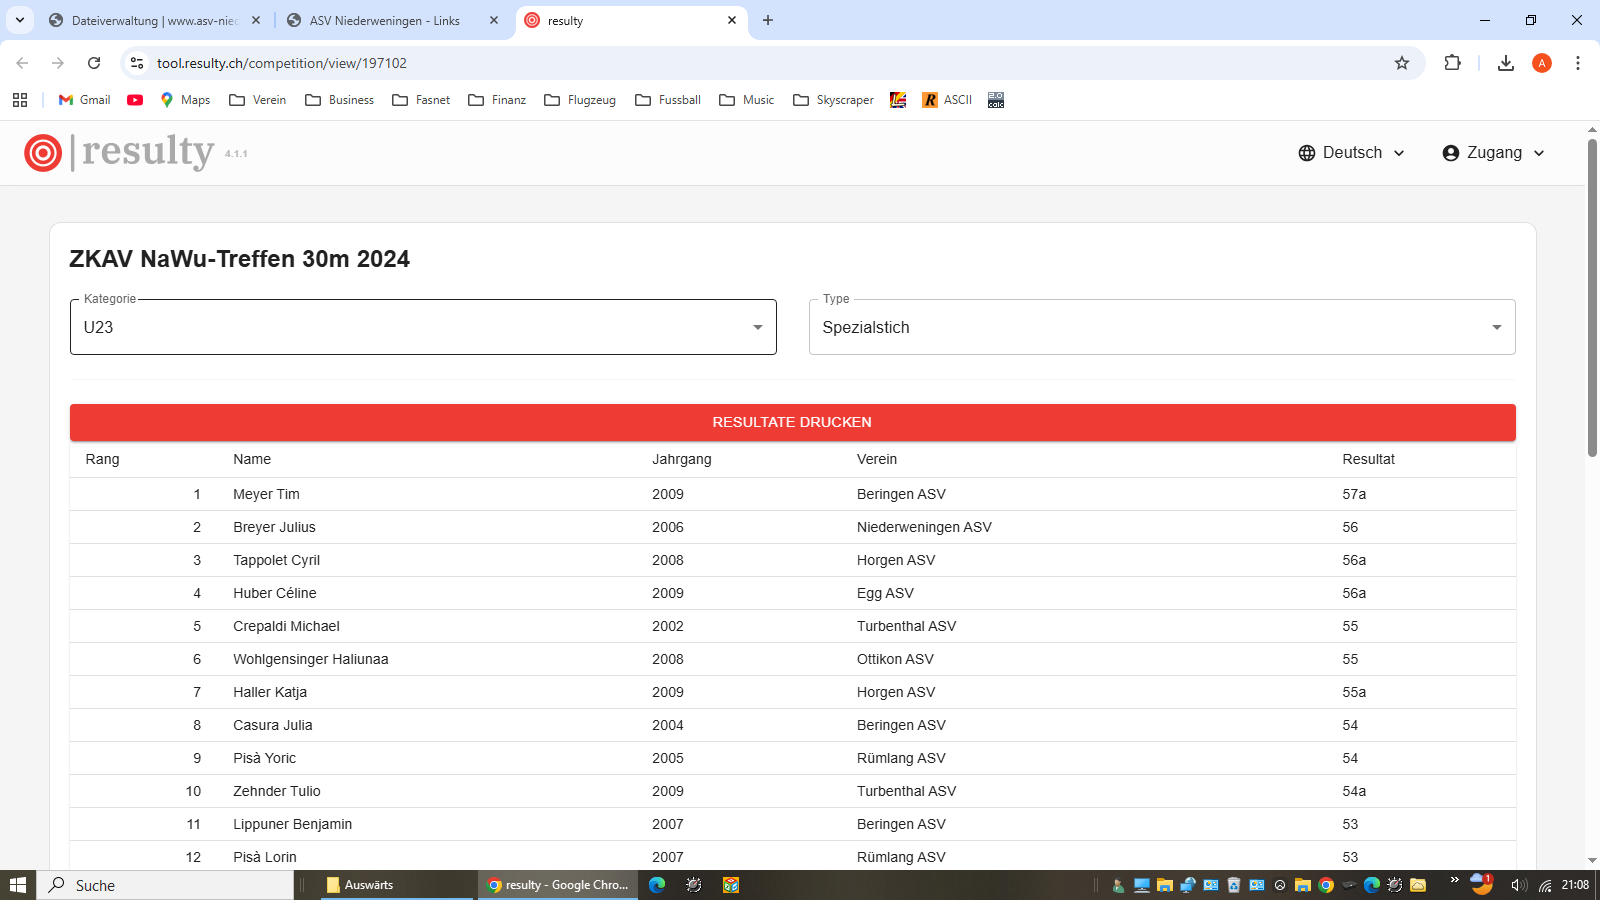
Task: Switch to the ASV Niederweningen - Links tab
Action: click(x=384, y=20)
